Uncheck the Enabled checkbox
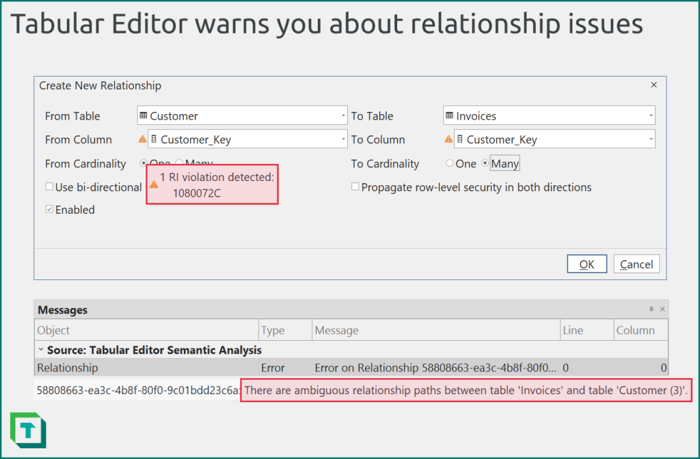The height and width of the screenshot is (459, 700). [49, 209]
